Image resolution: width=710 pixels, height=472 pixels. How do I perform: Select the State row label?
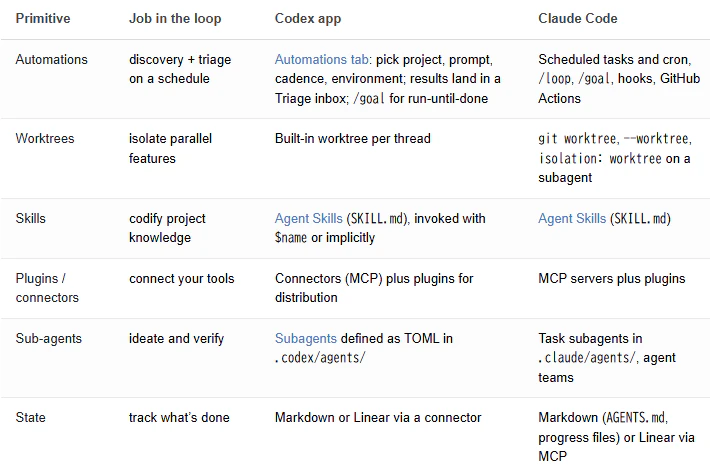30,417
